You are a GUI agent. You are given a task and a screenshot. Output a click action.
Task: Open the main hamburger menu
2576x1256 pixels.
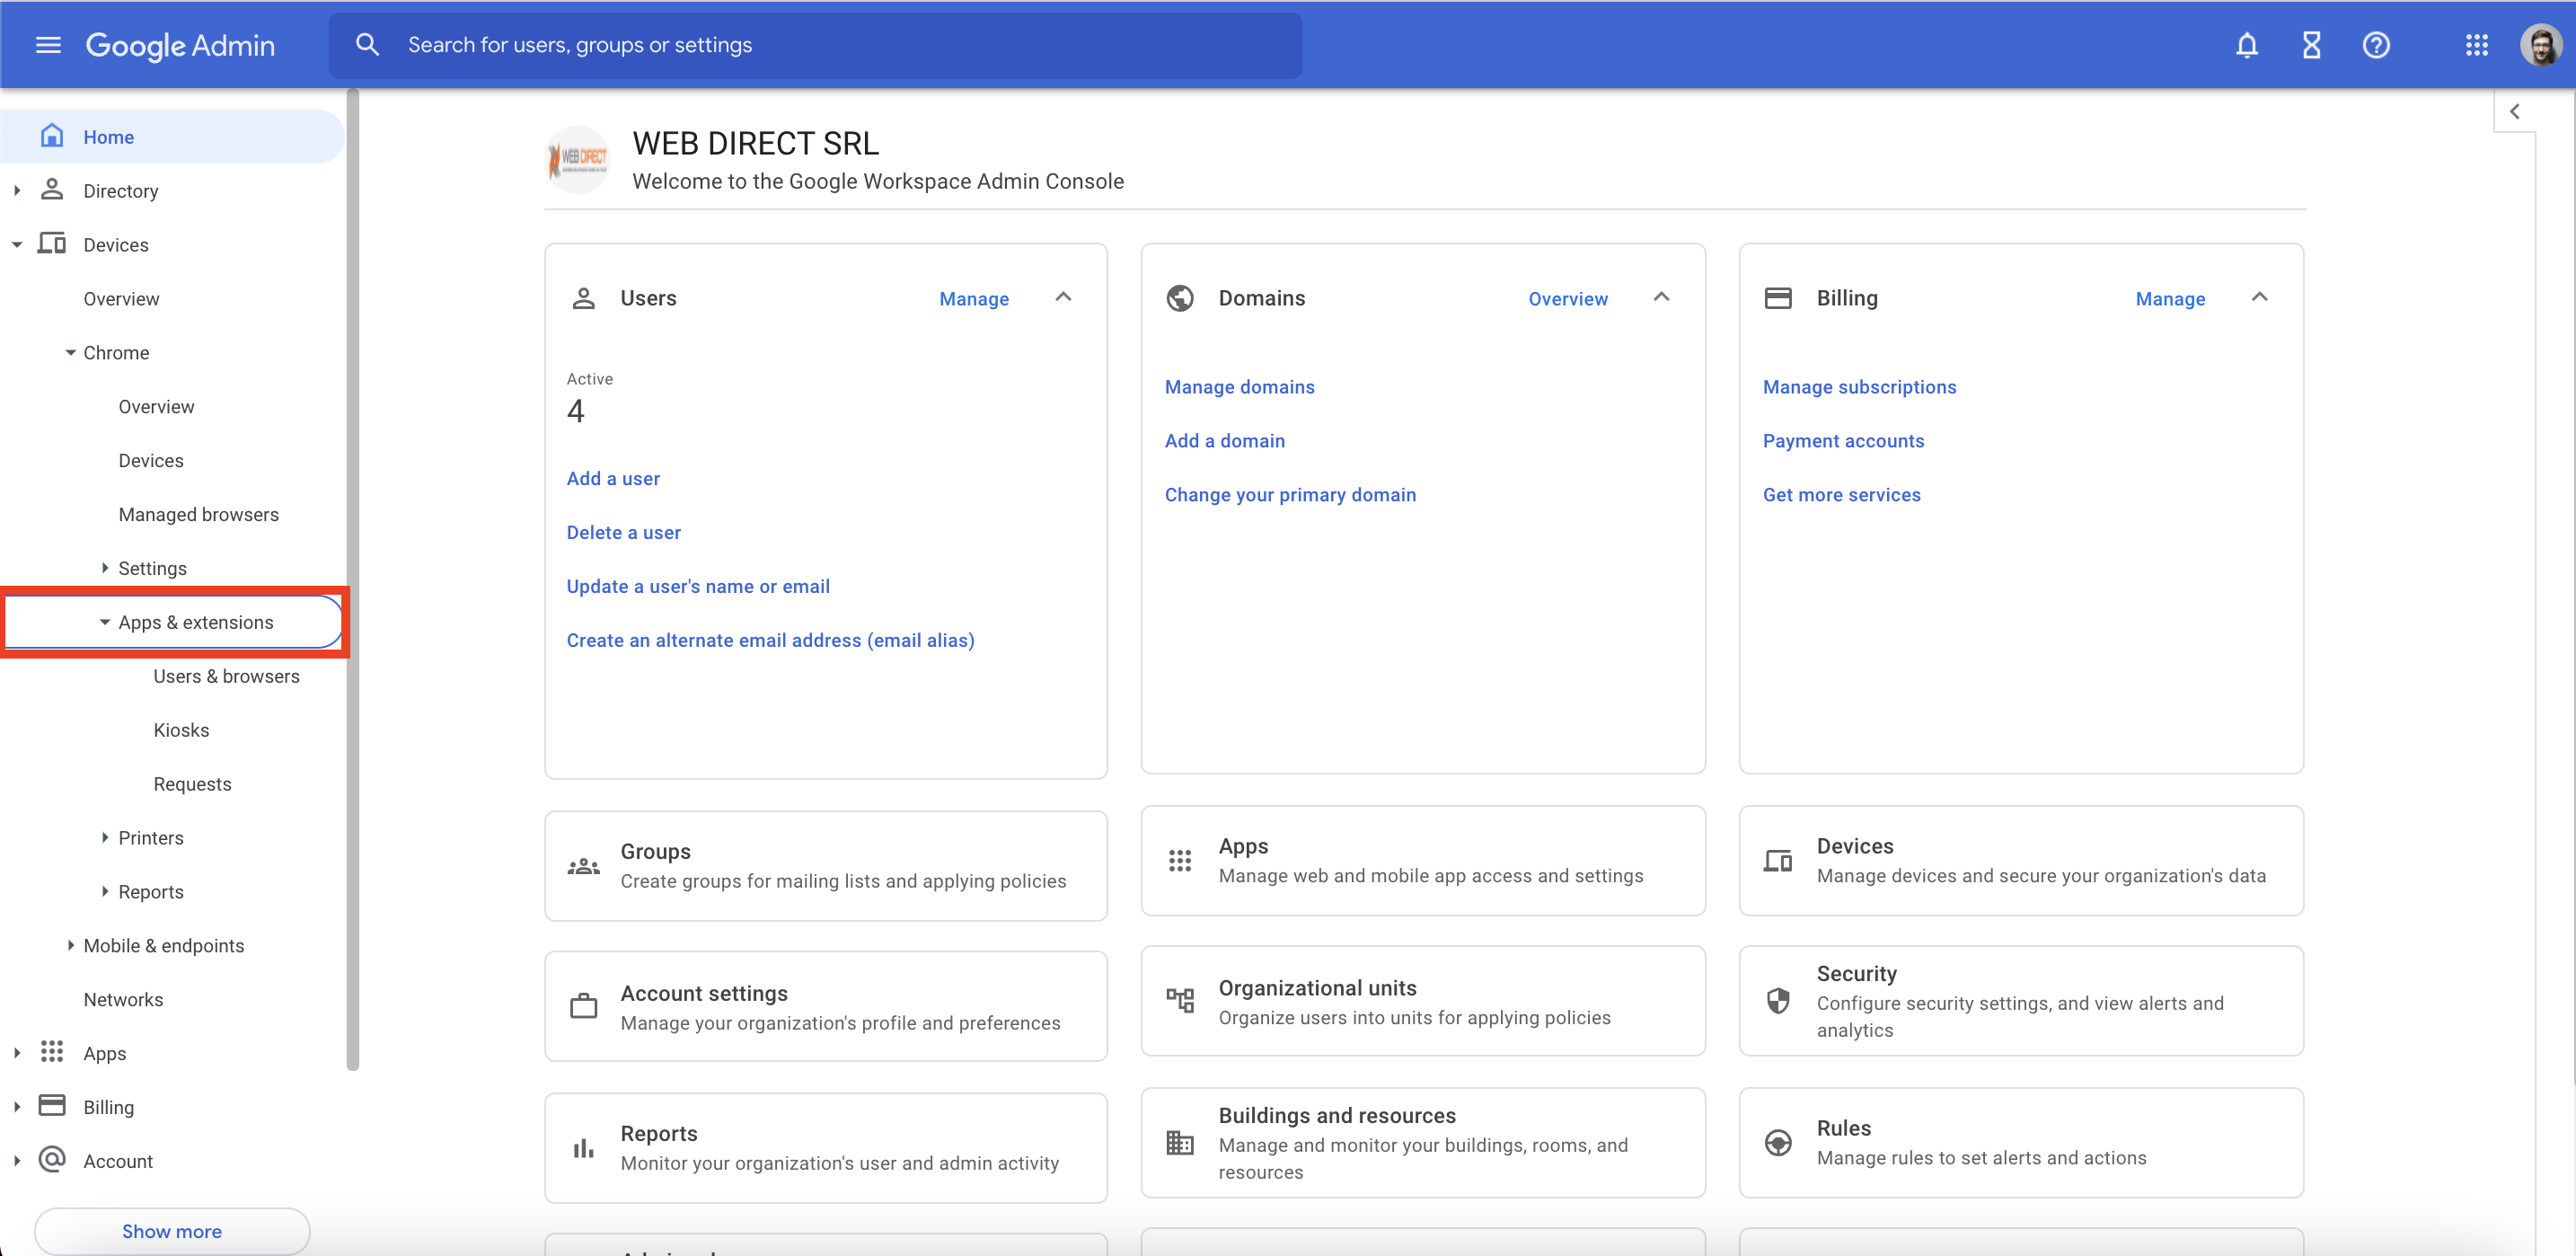48,45
